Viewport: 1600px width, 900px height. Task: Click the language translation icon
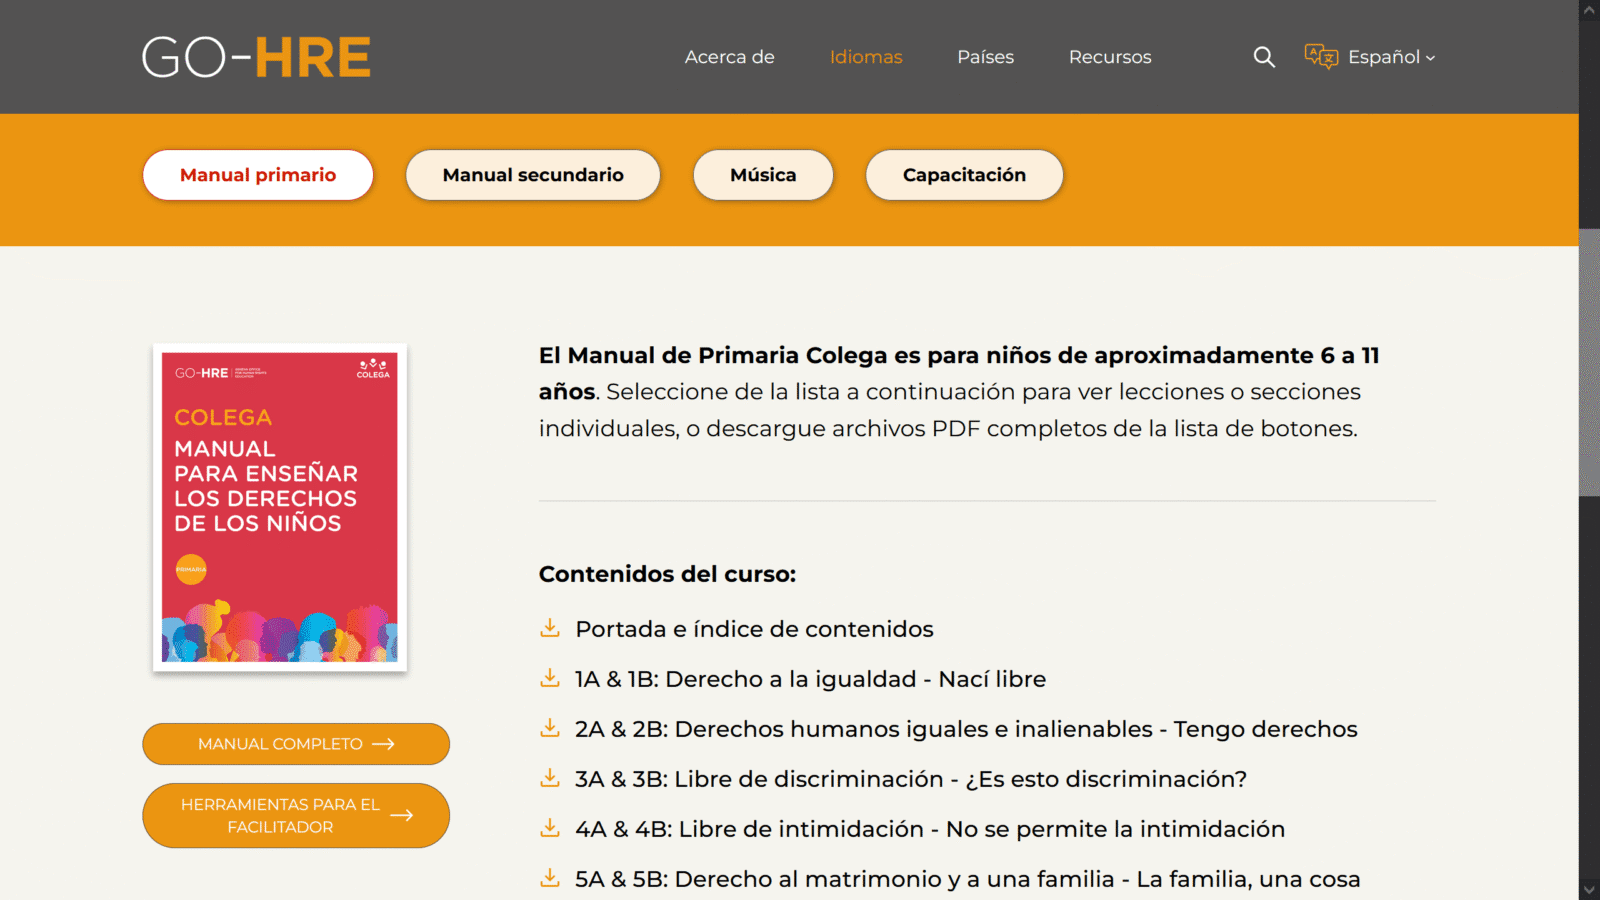pyautogui.click(x=1321, y=57)
